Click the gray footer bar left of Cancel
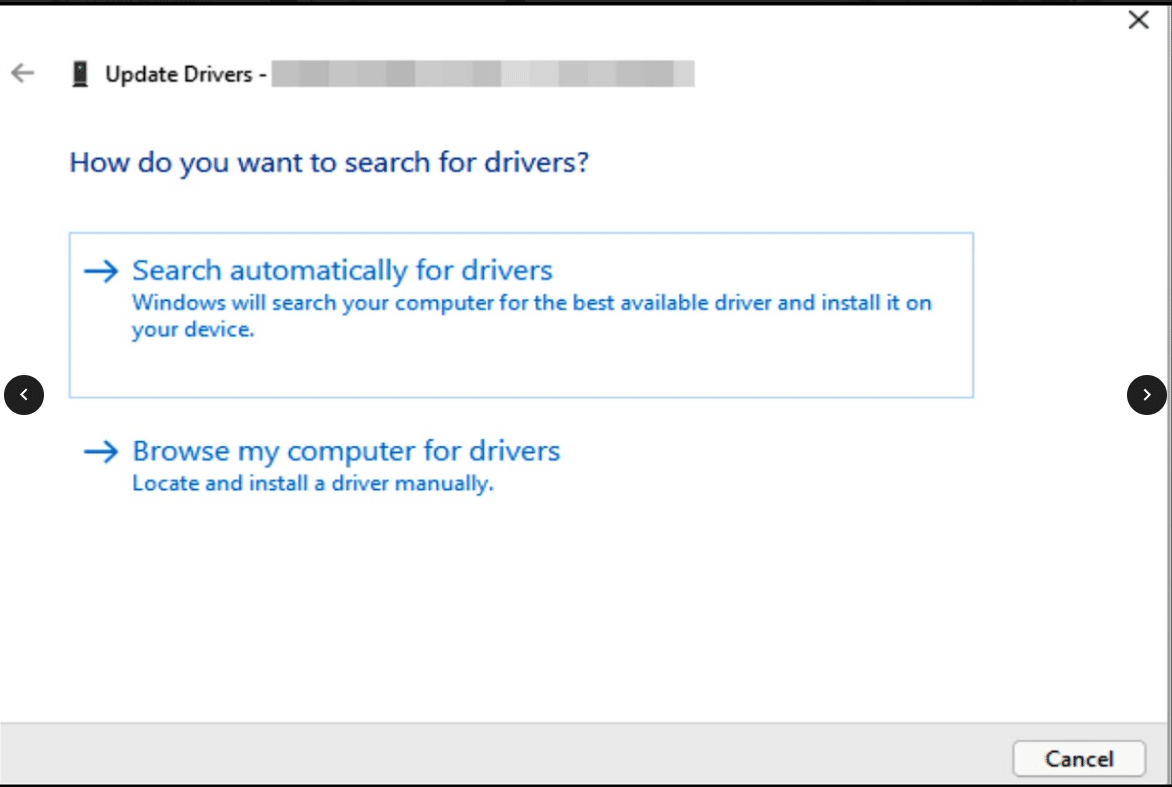 click(x=500, y=755)
